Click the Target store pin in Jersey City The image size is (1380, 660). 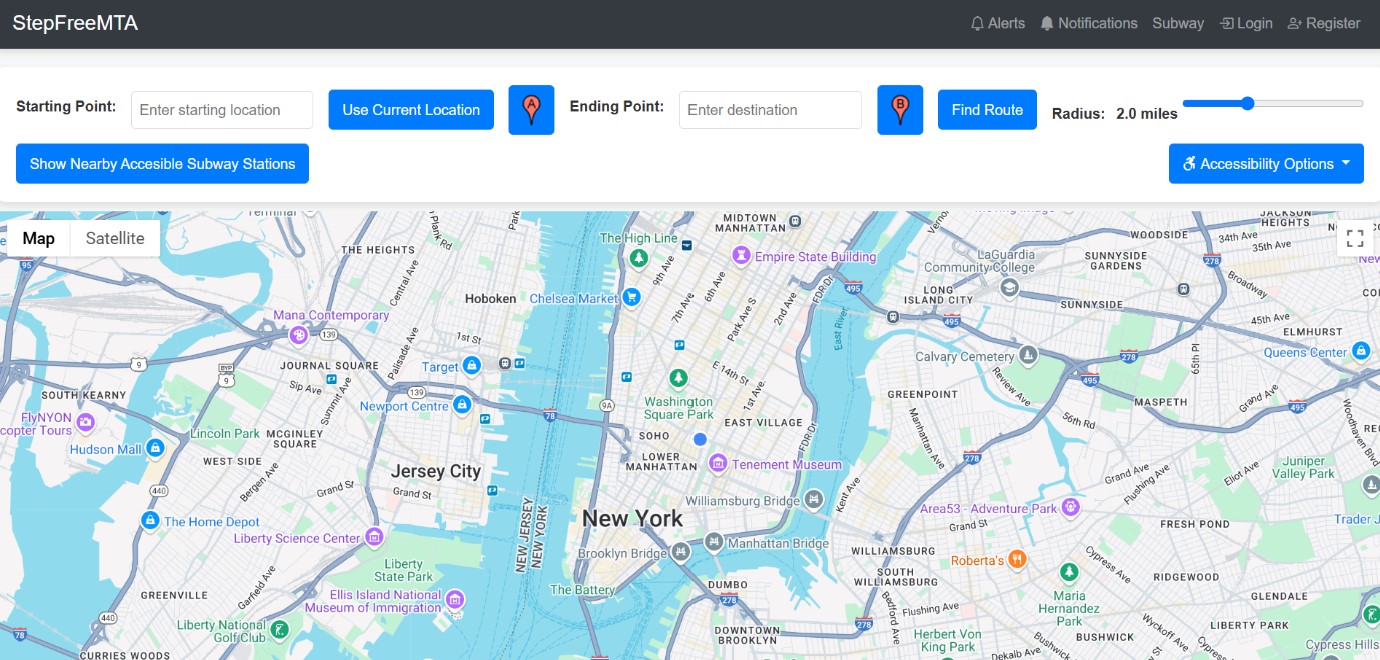coord(472,366)
